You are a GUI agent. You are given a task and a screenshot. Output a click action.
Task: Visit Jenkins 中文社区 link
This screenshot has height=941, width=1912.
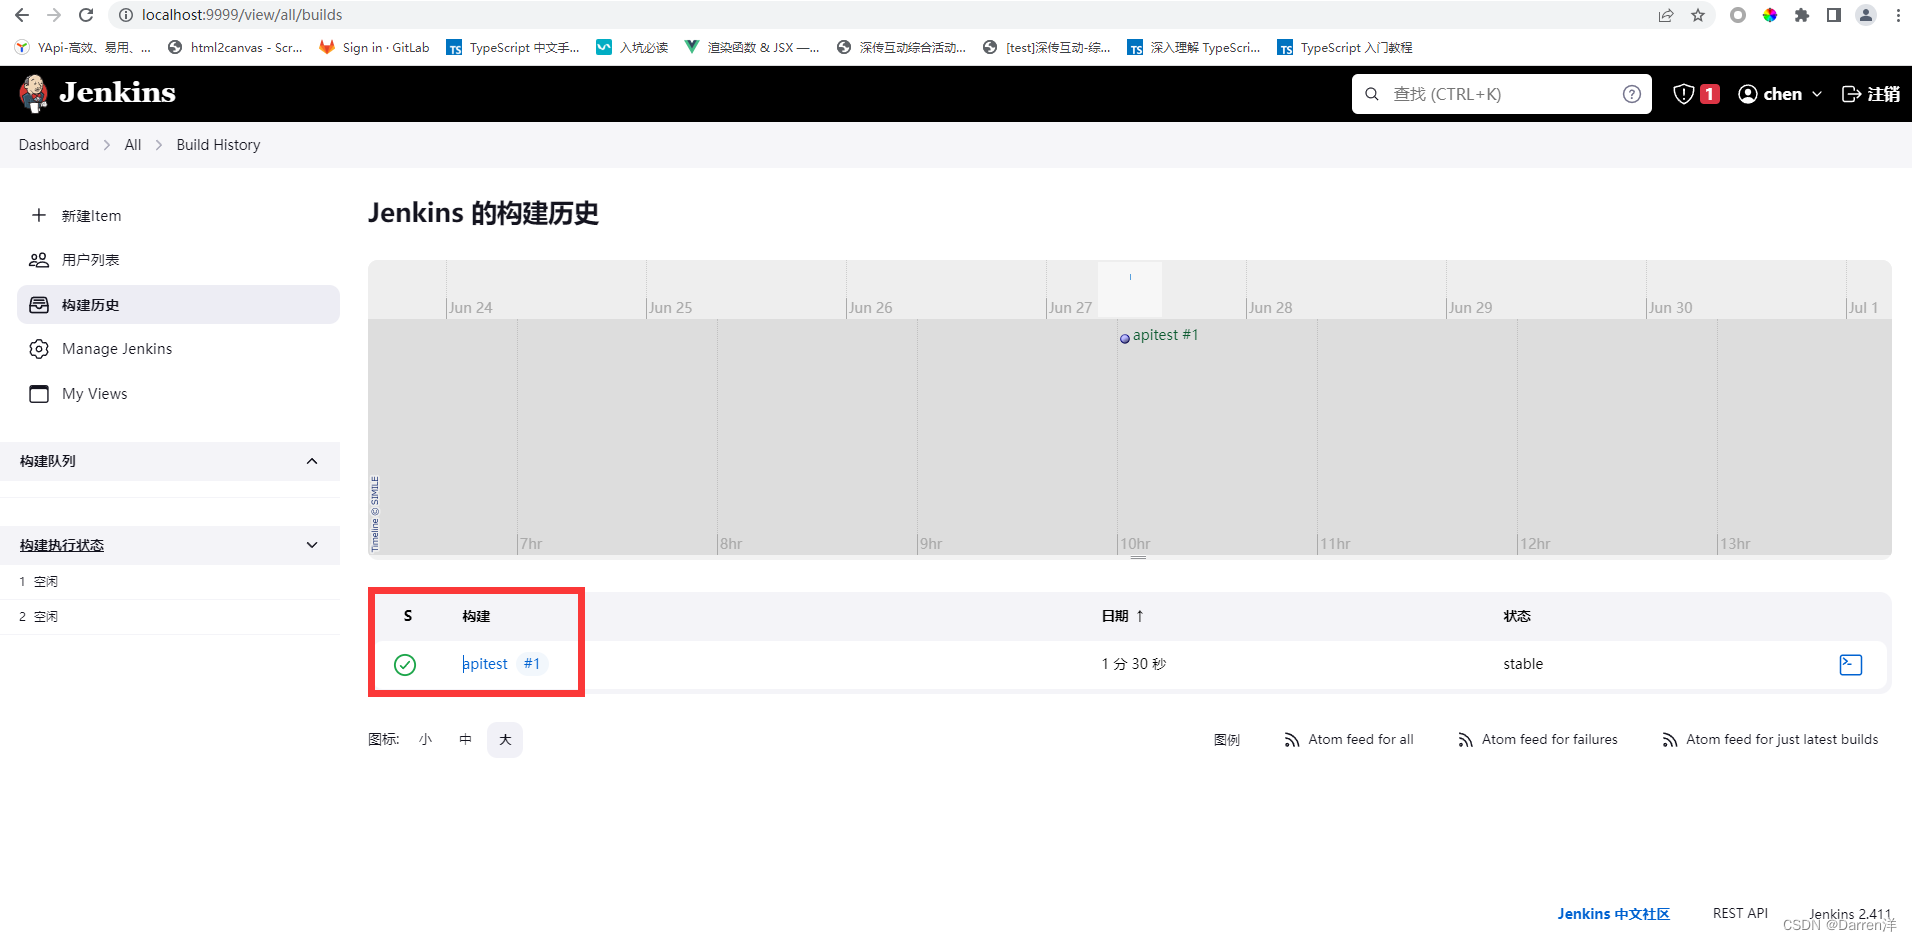click(1613, 914)
